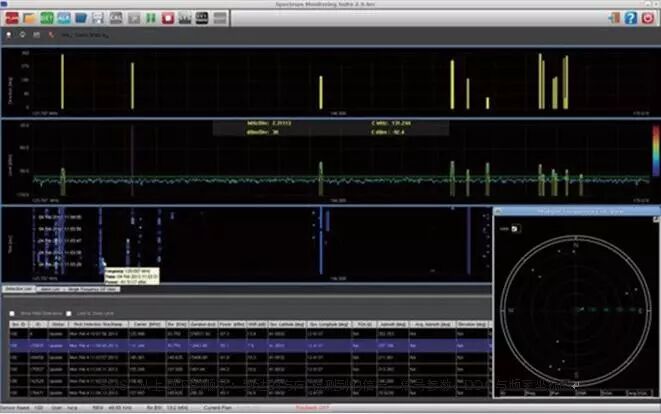The image size is (661, 414).
Task: Sort by the Power [dBm] column header
Action: 231,324
